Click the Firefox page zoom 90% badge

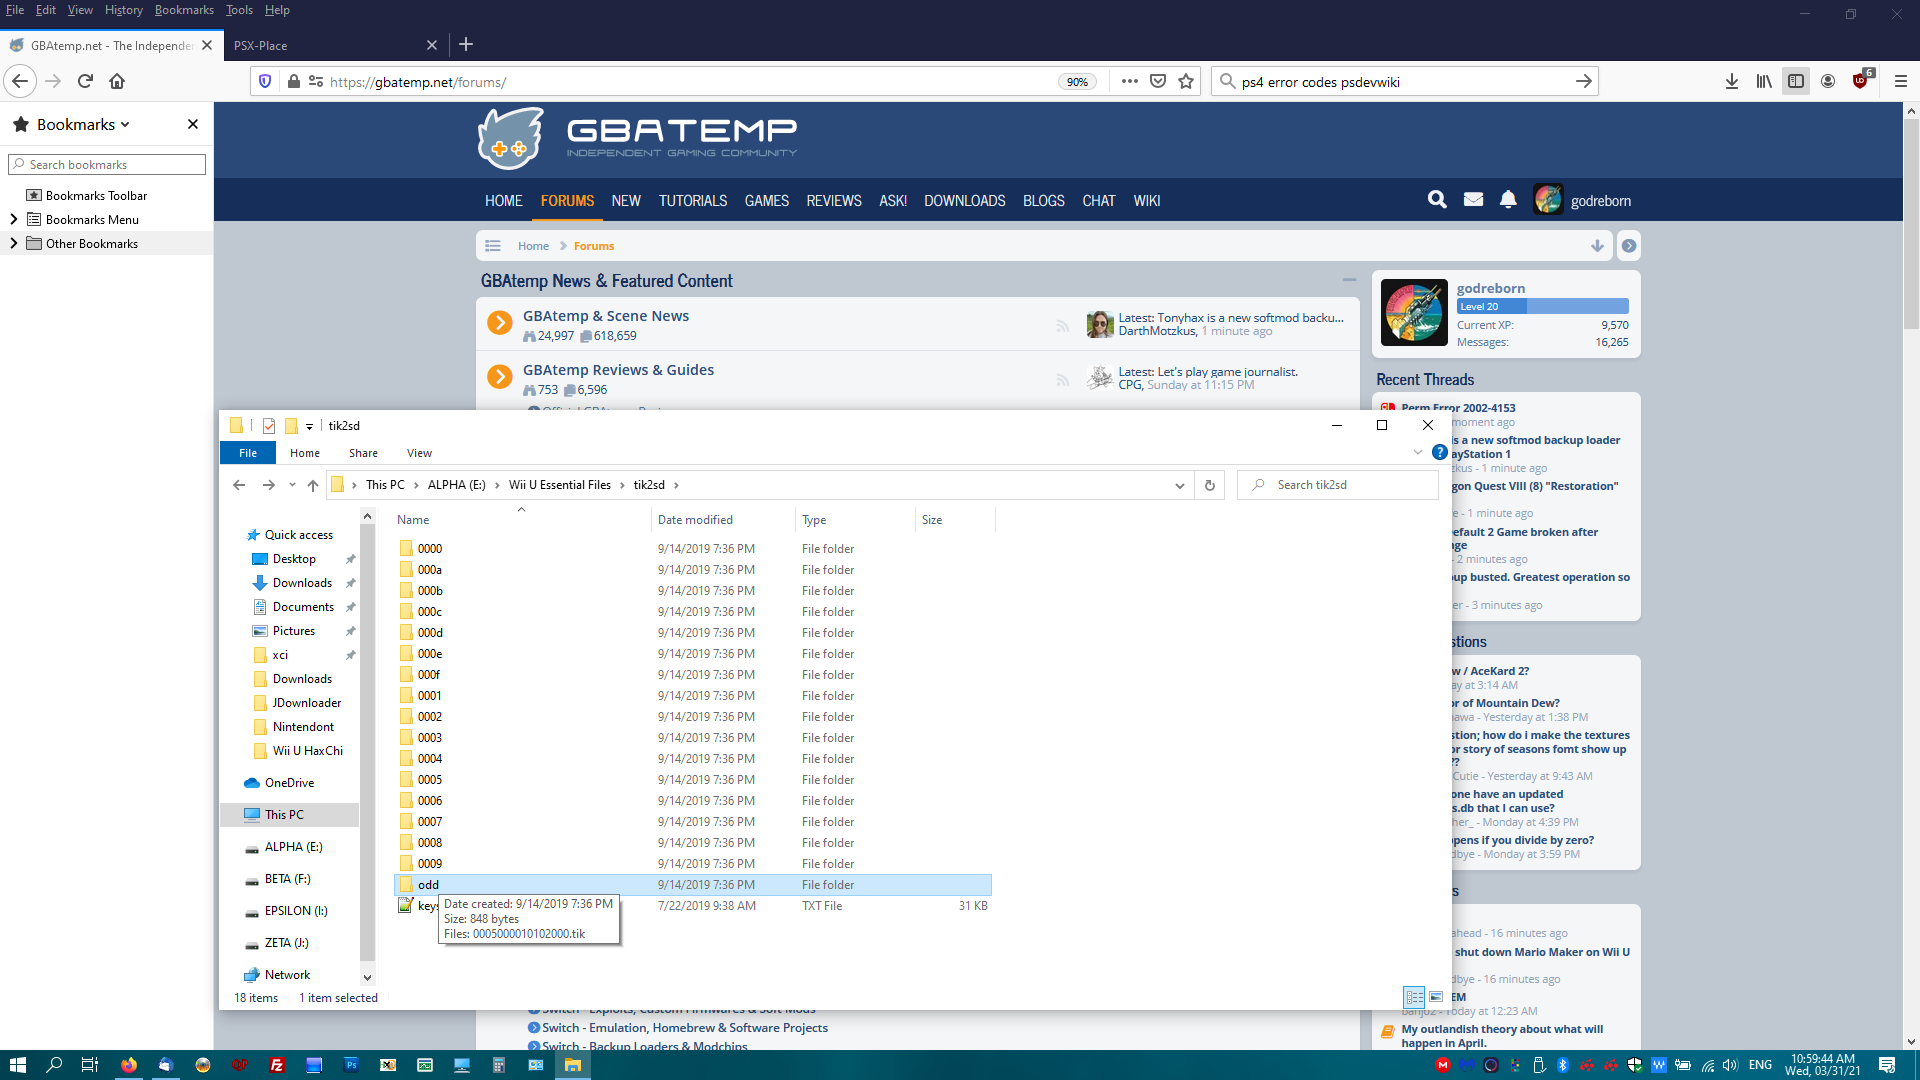(1077, 82)
